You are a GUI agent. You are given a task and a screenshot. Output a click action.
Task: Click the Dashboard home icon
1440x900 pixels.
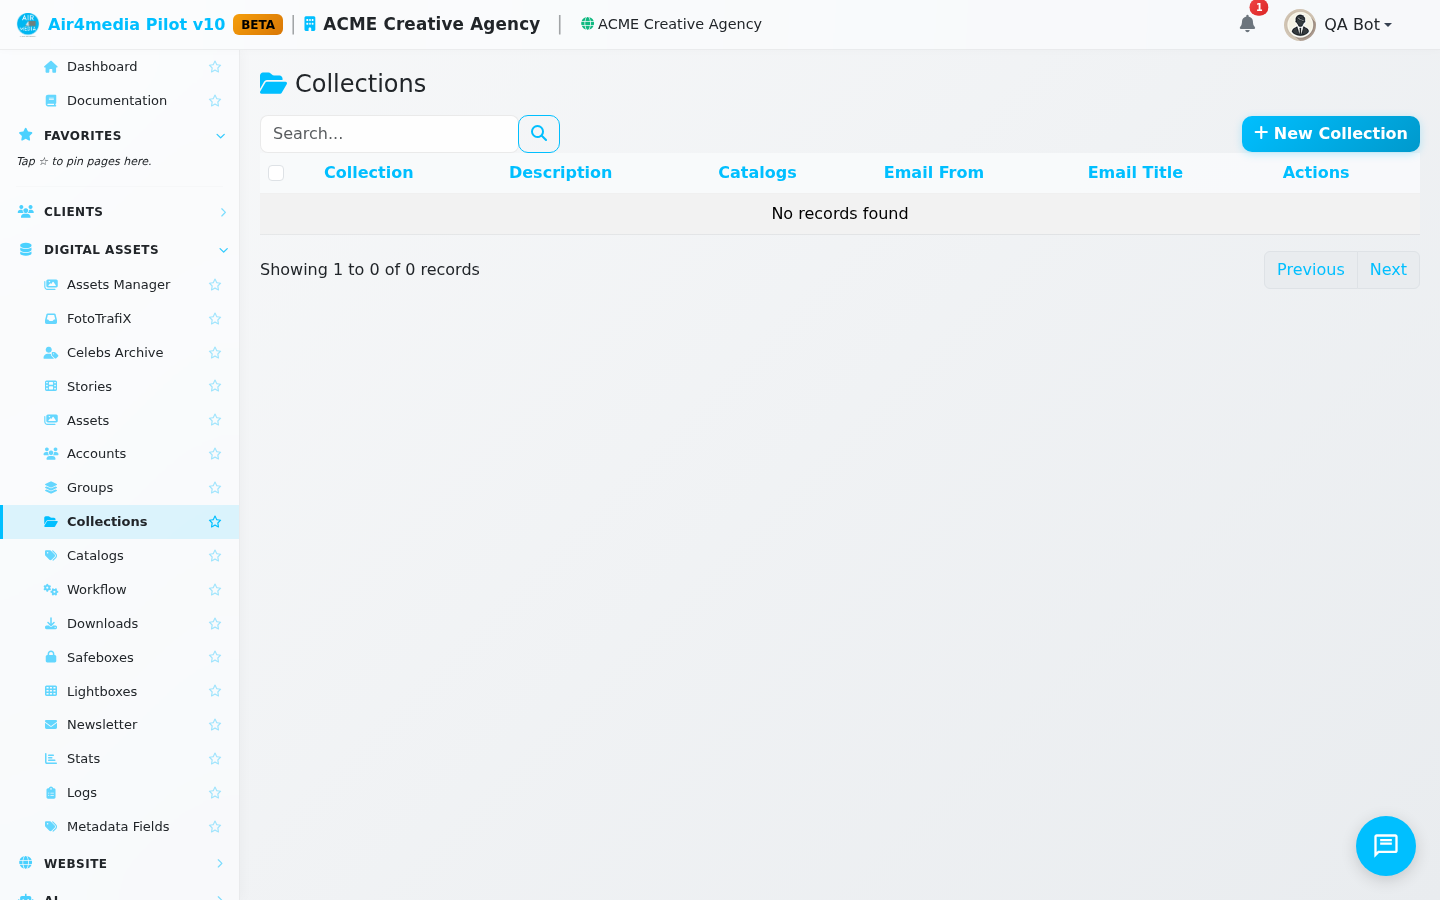point(51,67)
